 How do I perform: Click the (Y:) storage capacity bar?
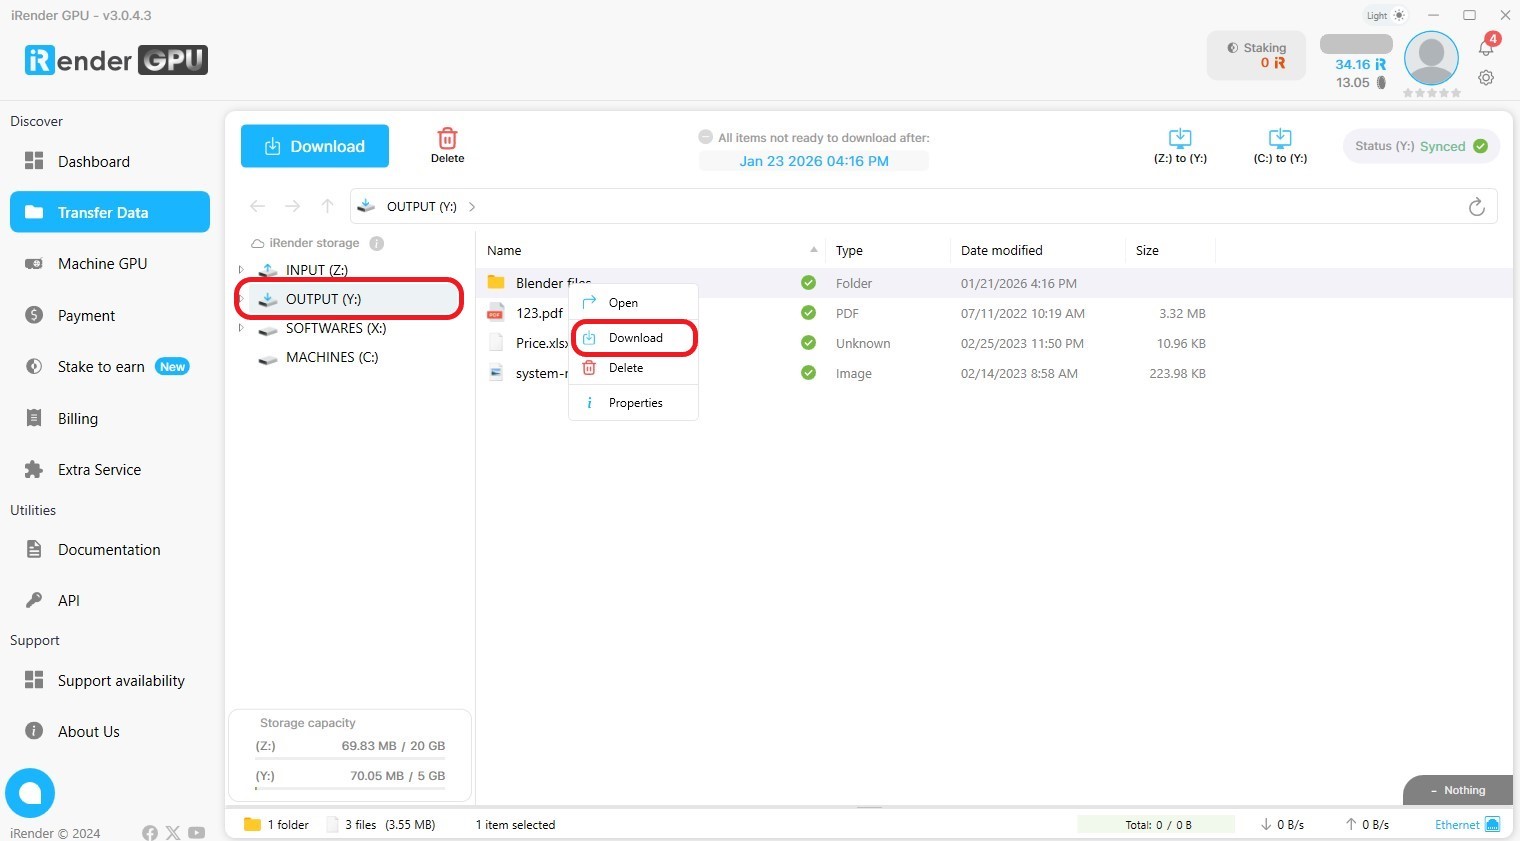(350, 789)
